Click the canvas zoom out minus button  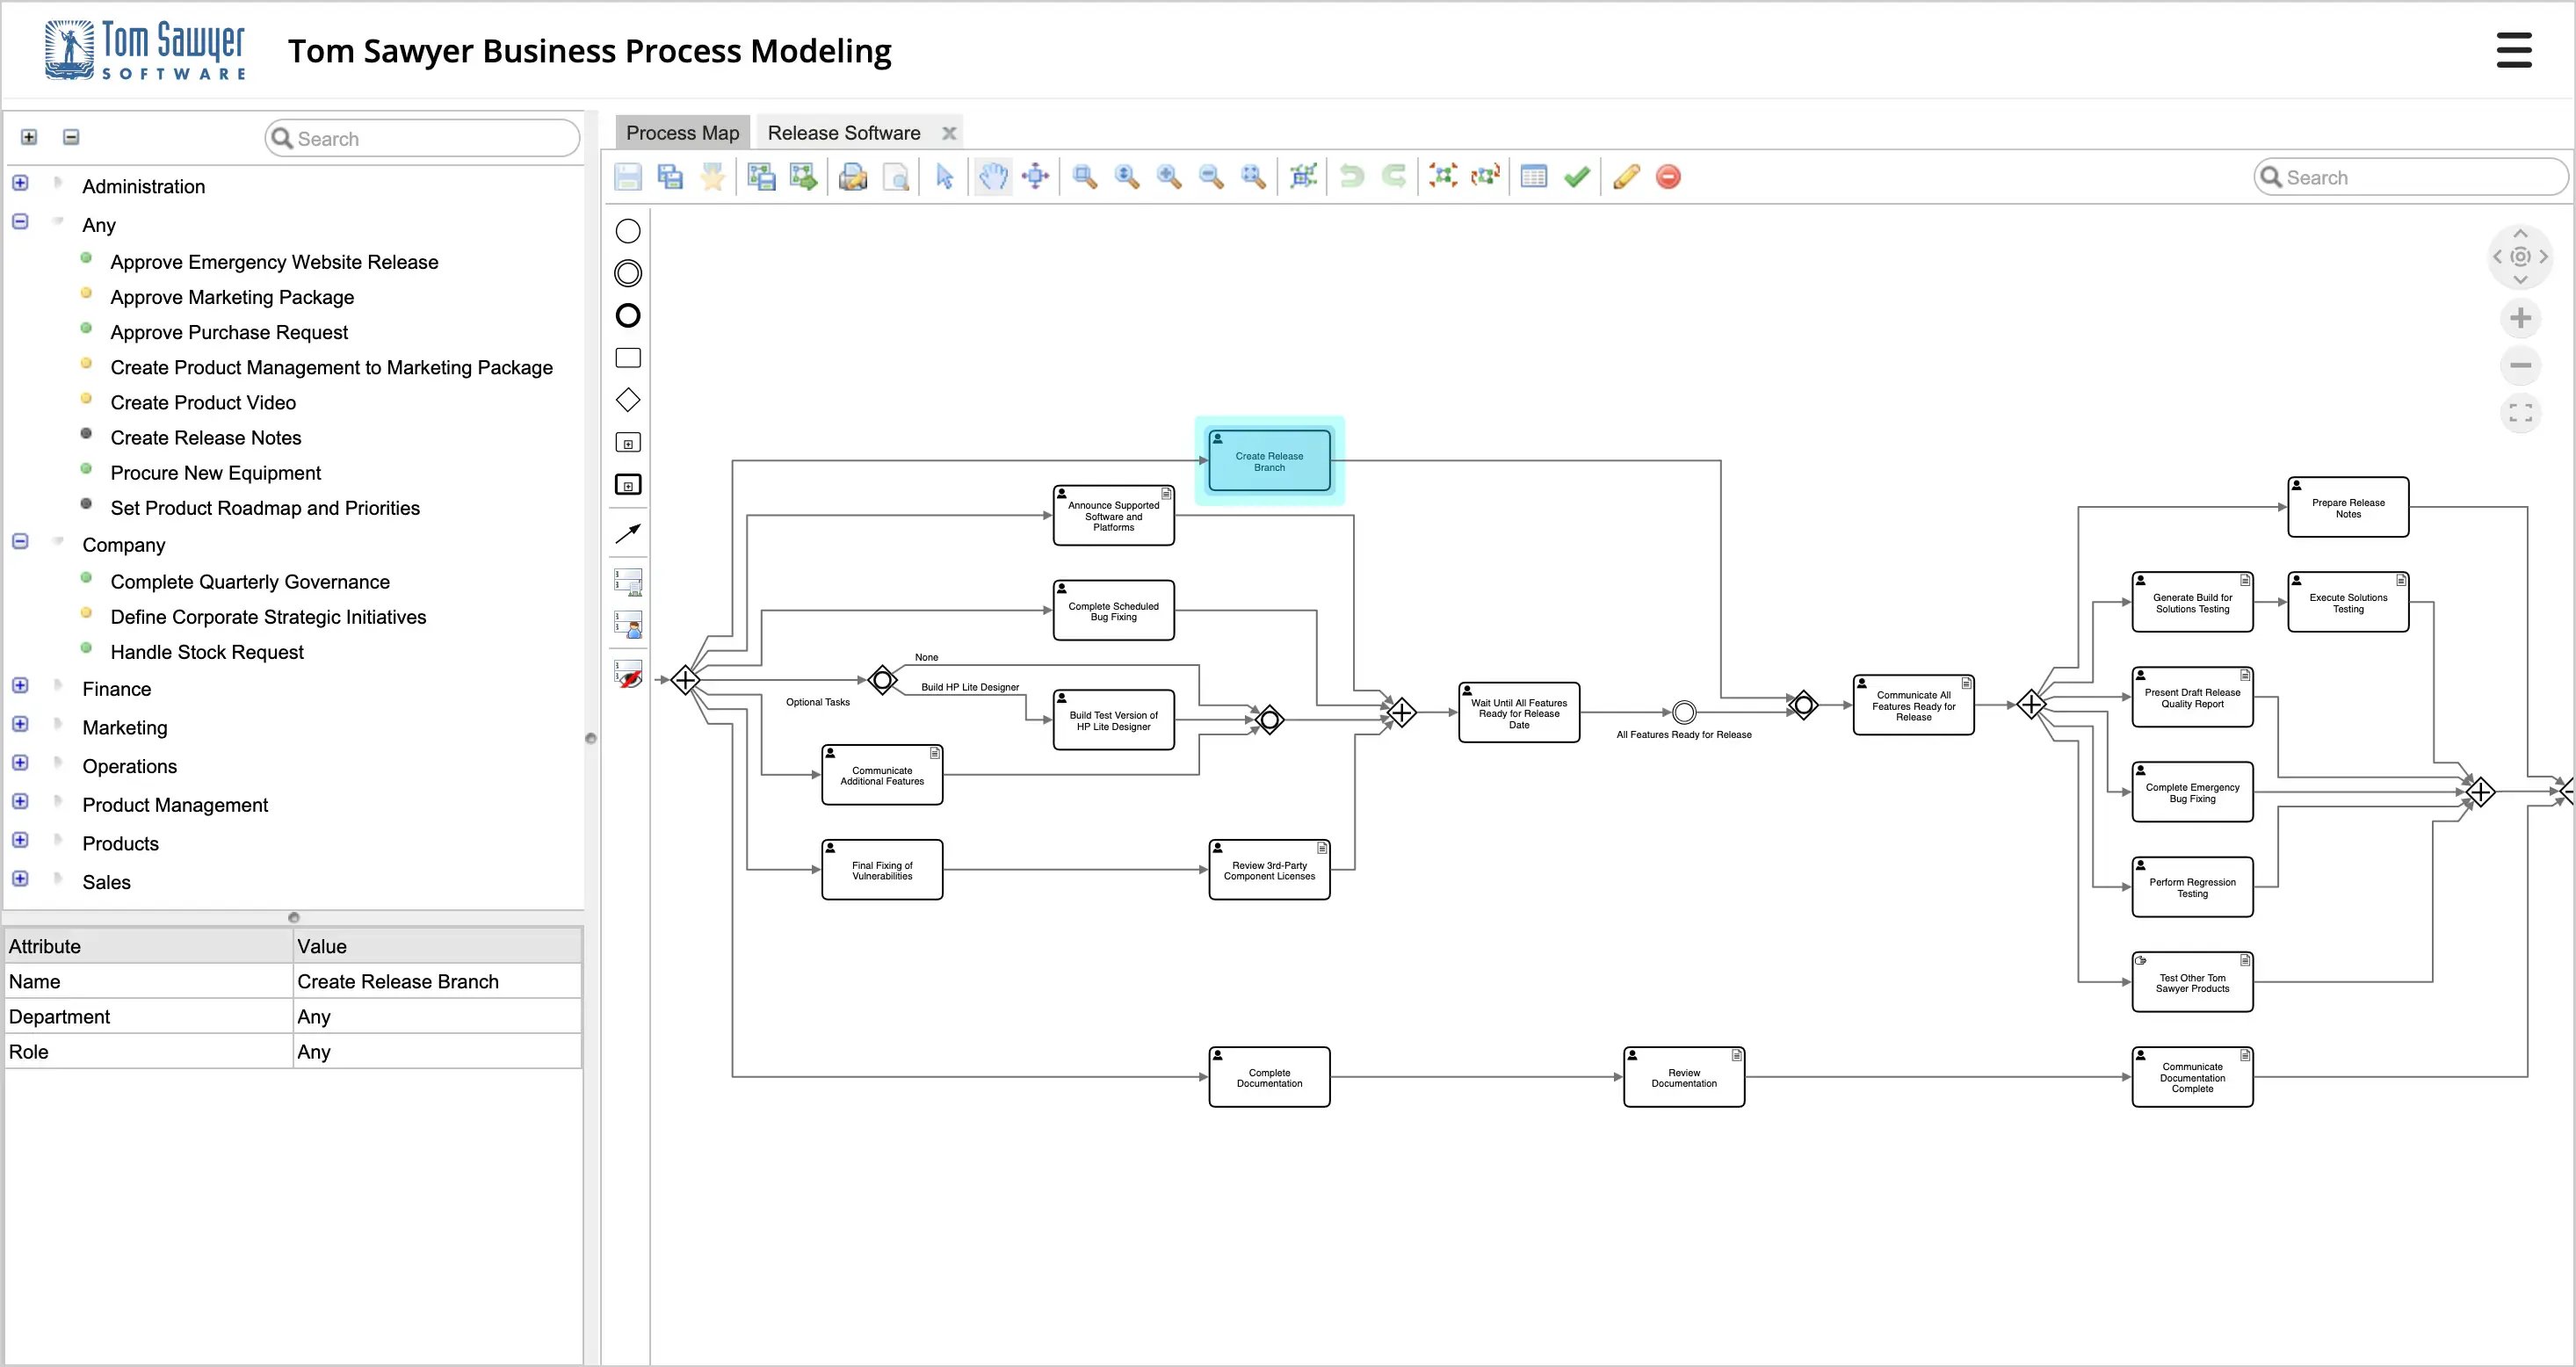point(2520,366)
